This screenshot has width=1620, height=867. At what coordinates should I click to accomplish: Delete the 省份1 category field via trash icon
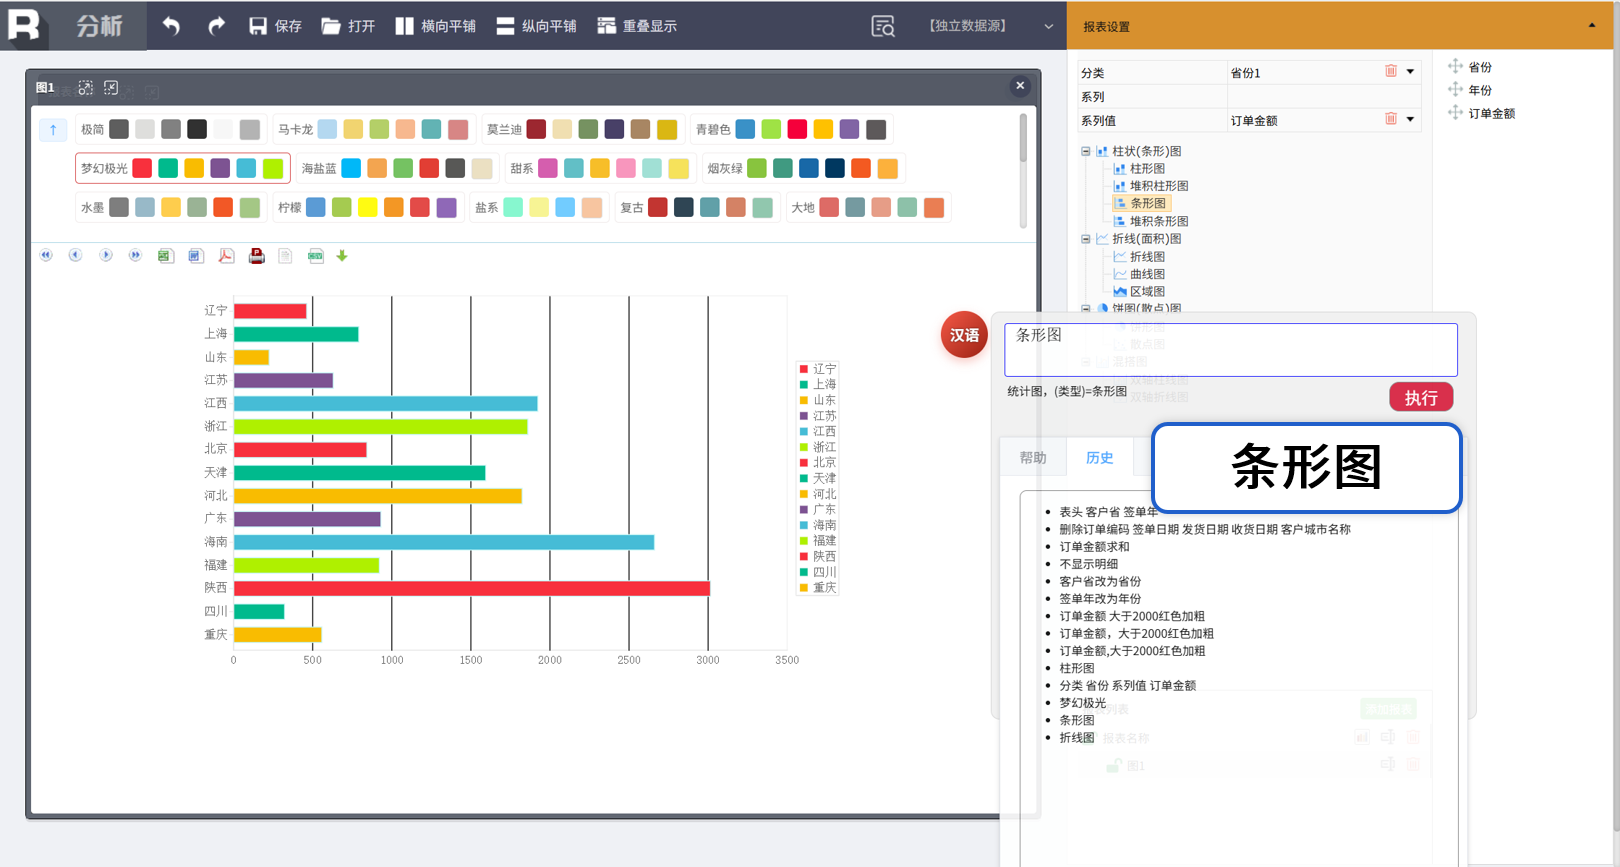tap(1390, 72)
